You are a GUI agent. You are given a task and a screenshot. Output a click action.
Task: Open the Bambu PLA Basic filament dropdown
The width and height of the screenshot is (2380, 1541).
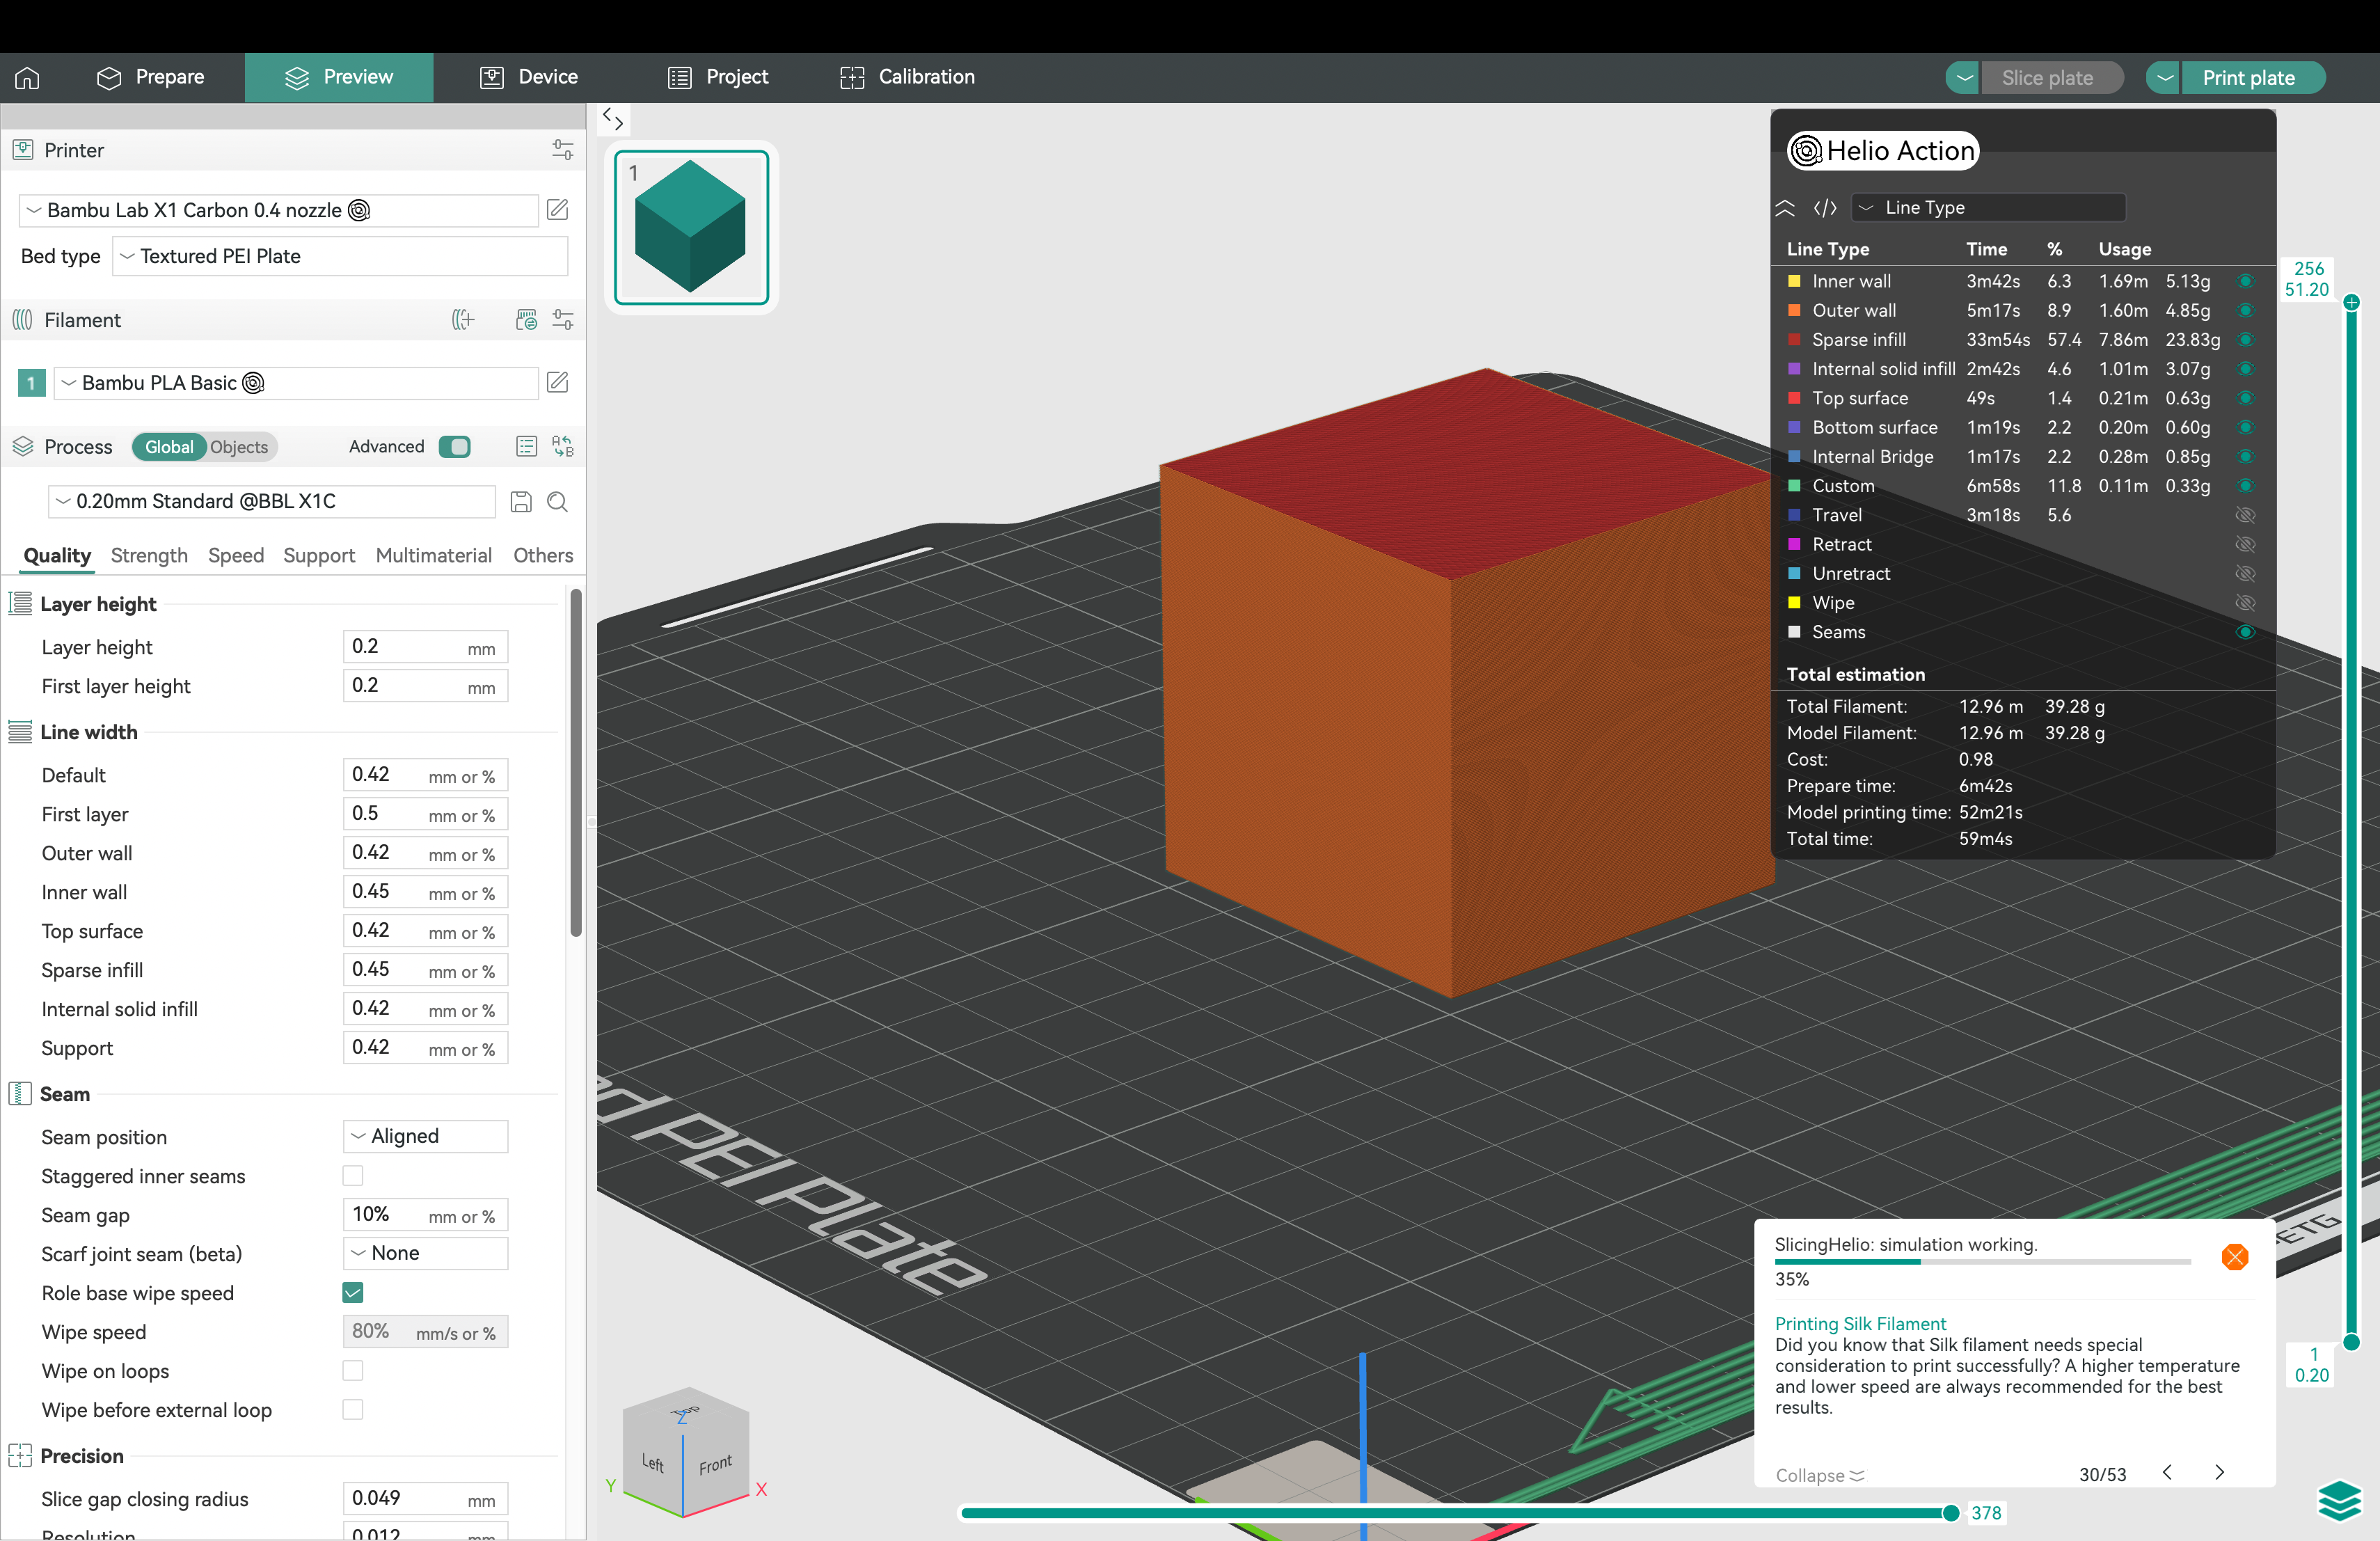tap(296, 382)
